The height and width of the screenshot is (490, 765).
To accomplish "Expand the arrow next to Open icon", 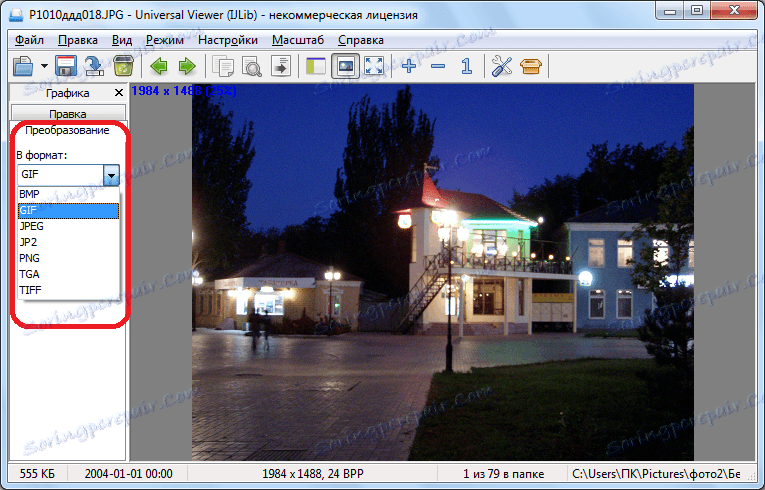I will click(44, 66).
